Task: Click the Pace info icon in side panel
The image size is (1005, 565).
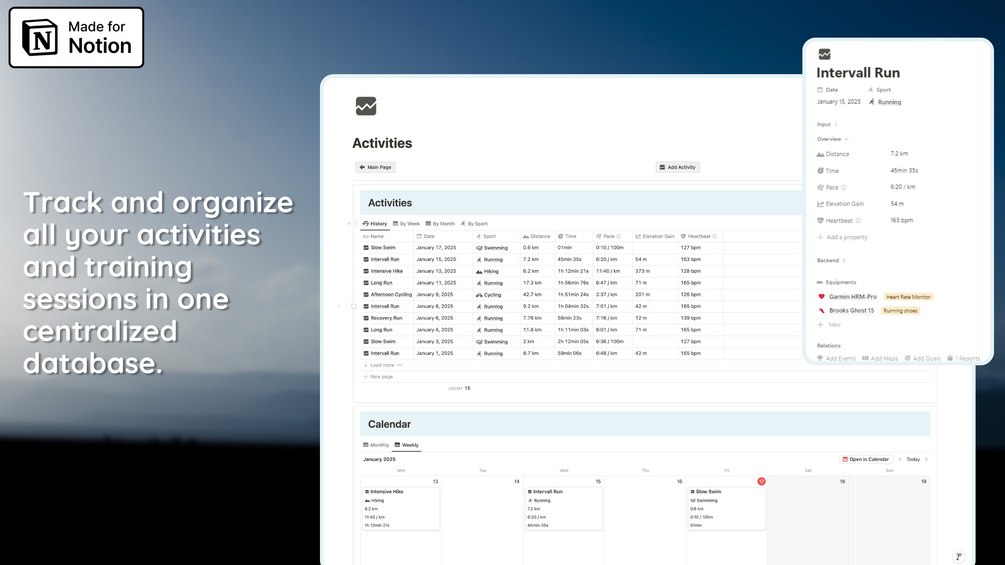Action: coord(843,188)
